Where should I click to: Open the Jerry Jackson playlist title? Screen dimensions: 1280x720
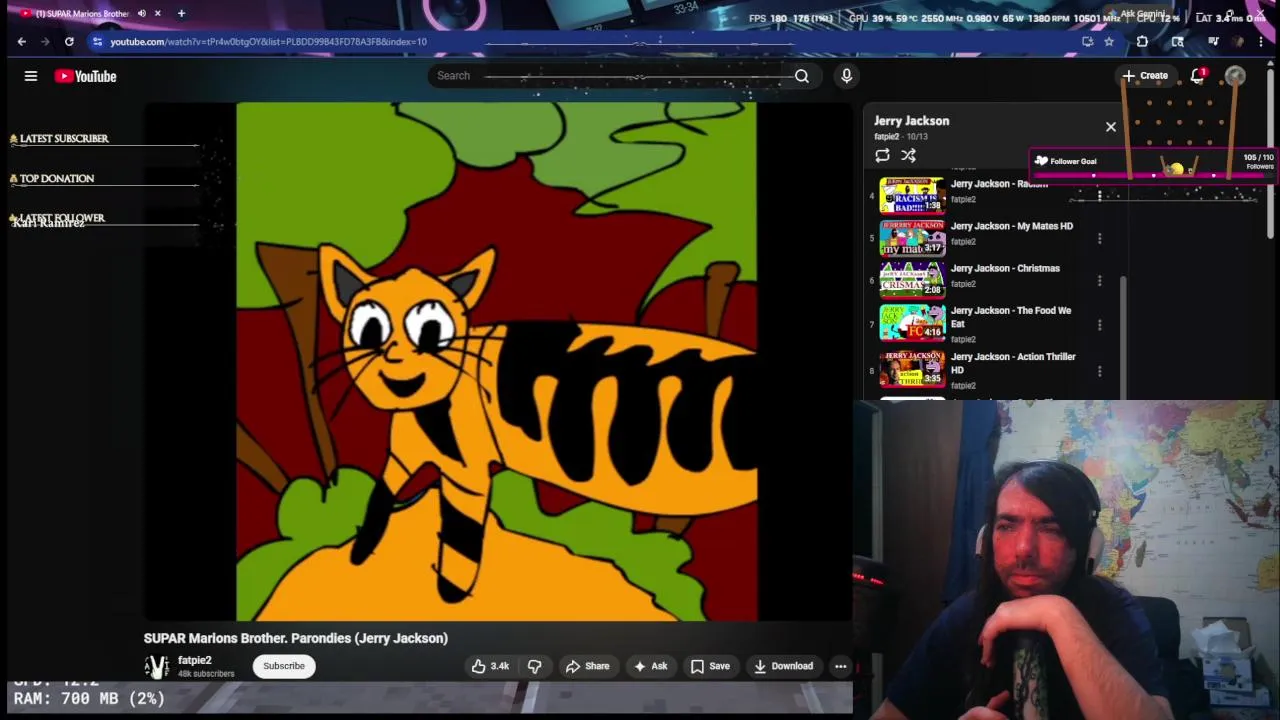pyautogui.click(x=912, y=121)
